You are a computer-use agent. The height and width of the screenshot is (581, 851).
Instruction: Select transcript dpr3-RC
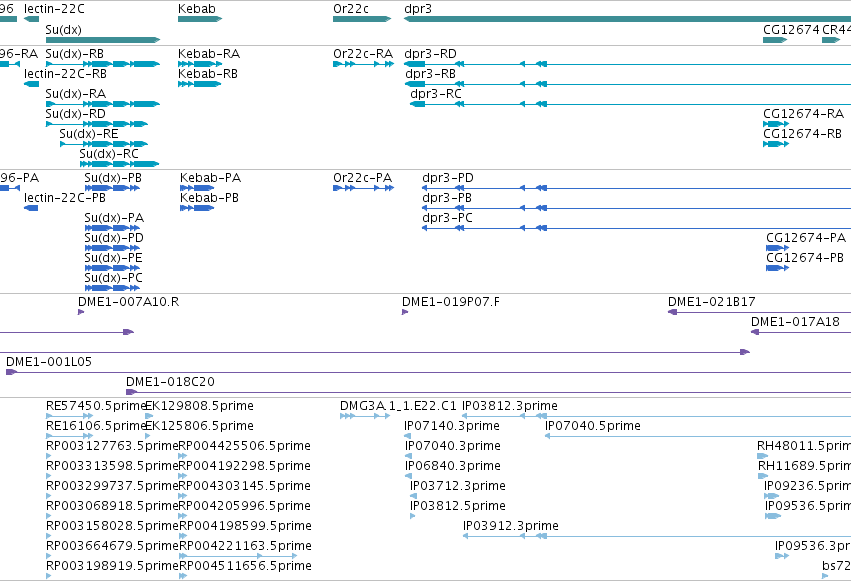[x=631, y=104]
